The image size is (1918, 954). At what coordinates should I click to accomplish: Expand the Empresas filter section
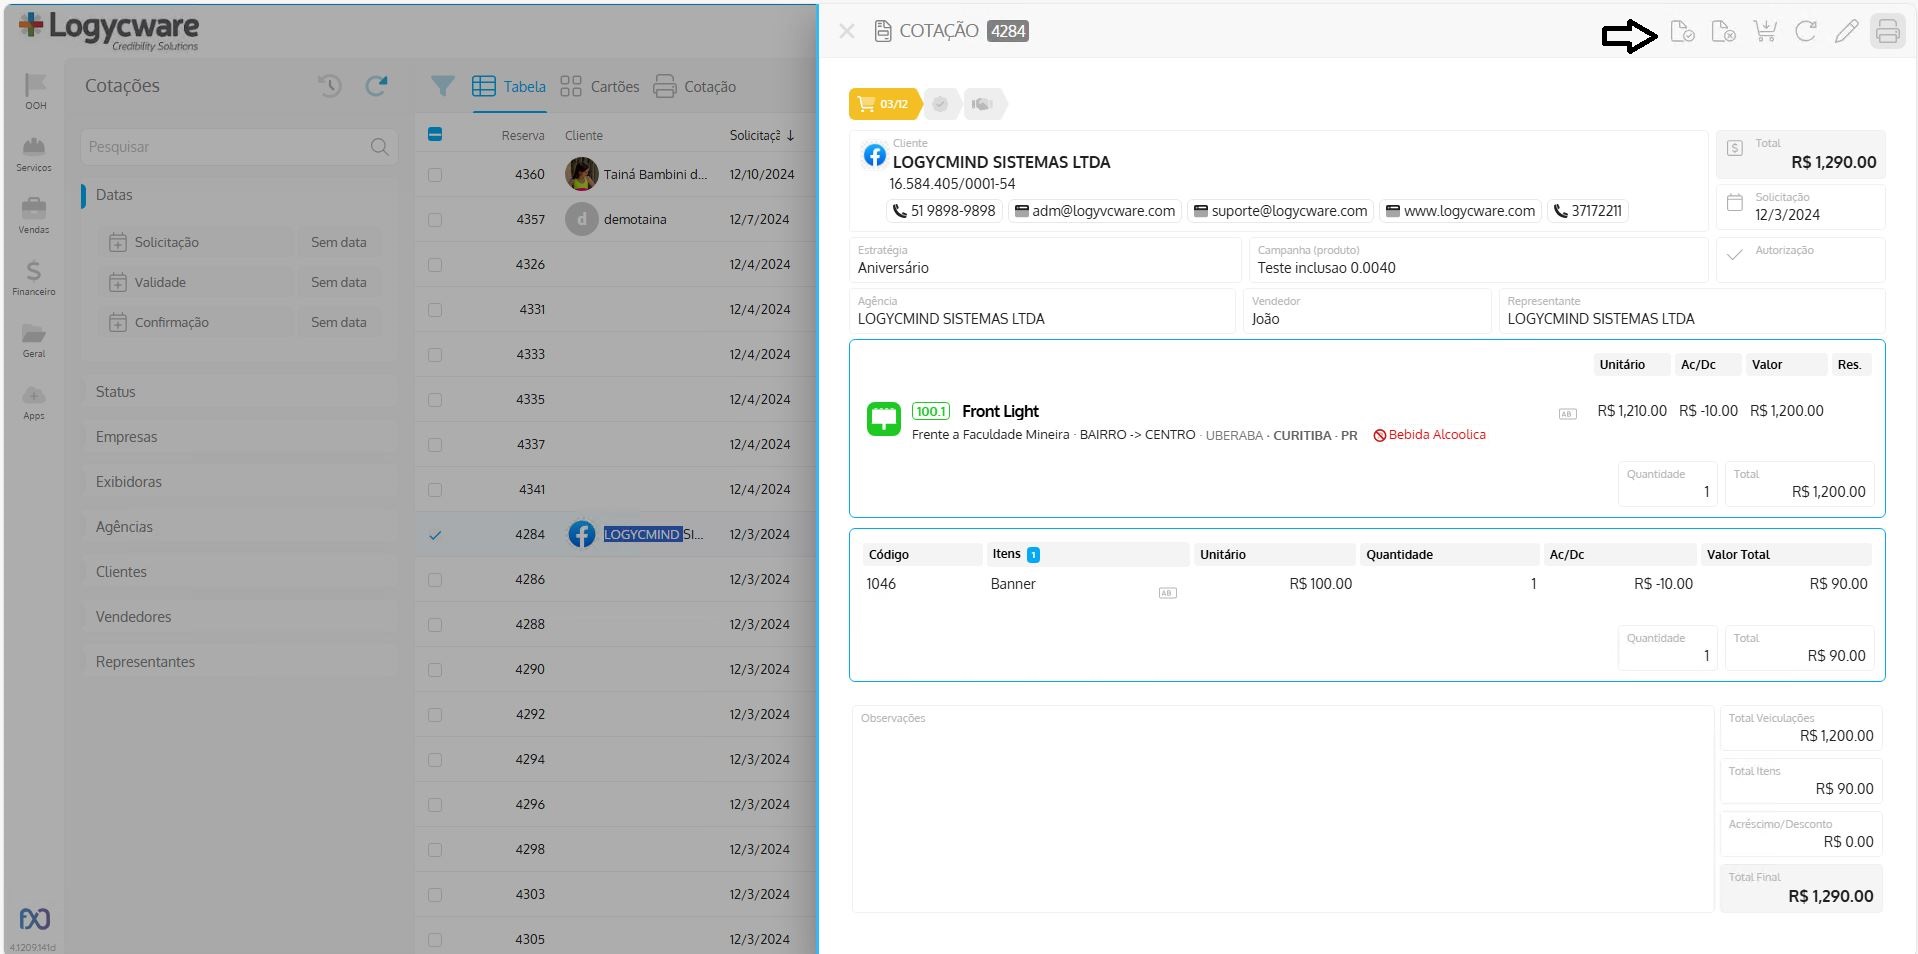click(240, 437)
